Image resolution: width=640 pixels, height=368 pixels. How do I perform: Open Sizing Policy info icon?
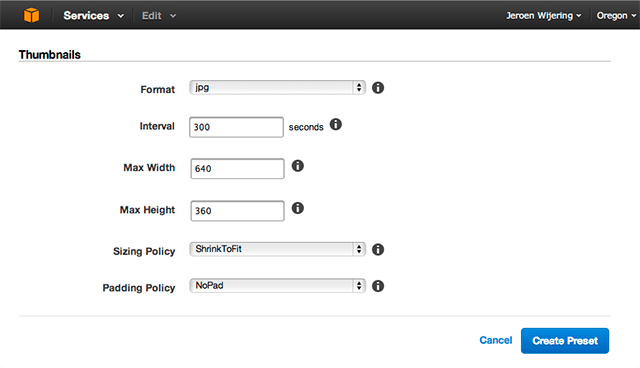pos(378,249)
